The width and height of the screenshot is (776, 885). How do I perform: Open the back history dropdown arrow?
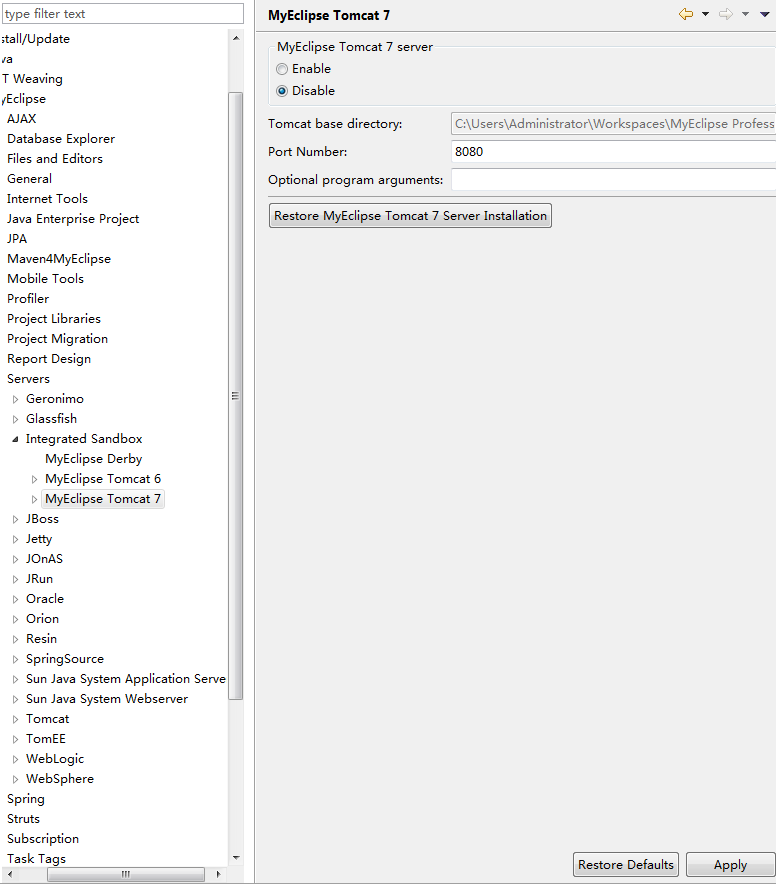[705, 14]
